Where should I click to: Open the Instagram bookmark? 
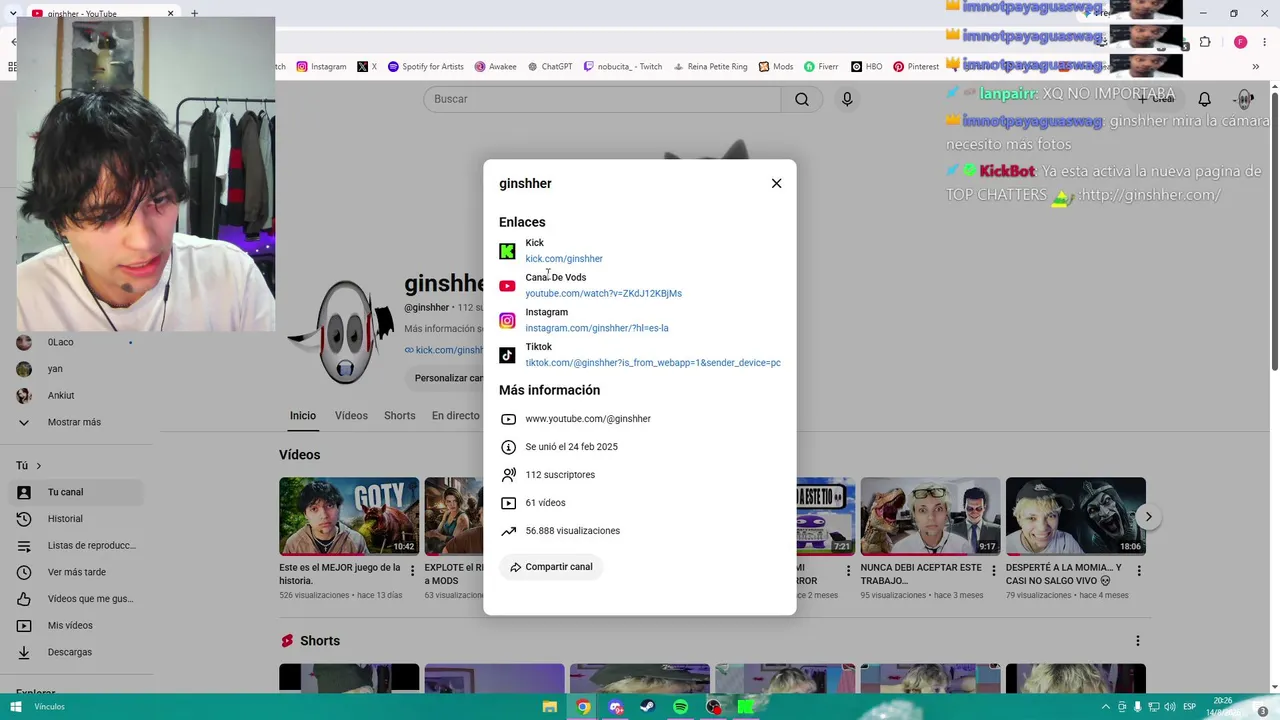click(x=321, y=67)
